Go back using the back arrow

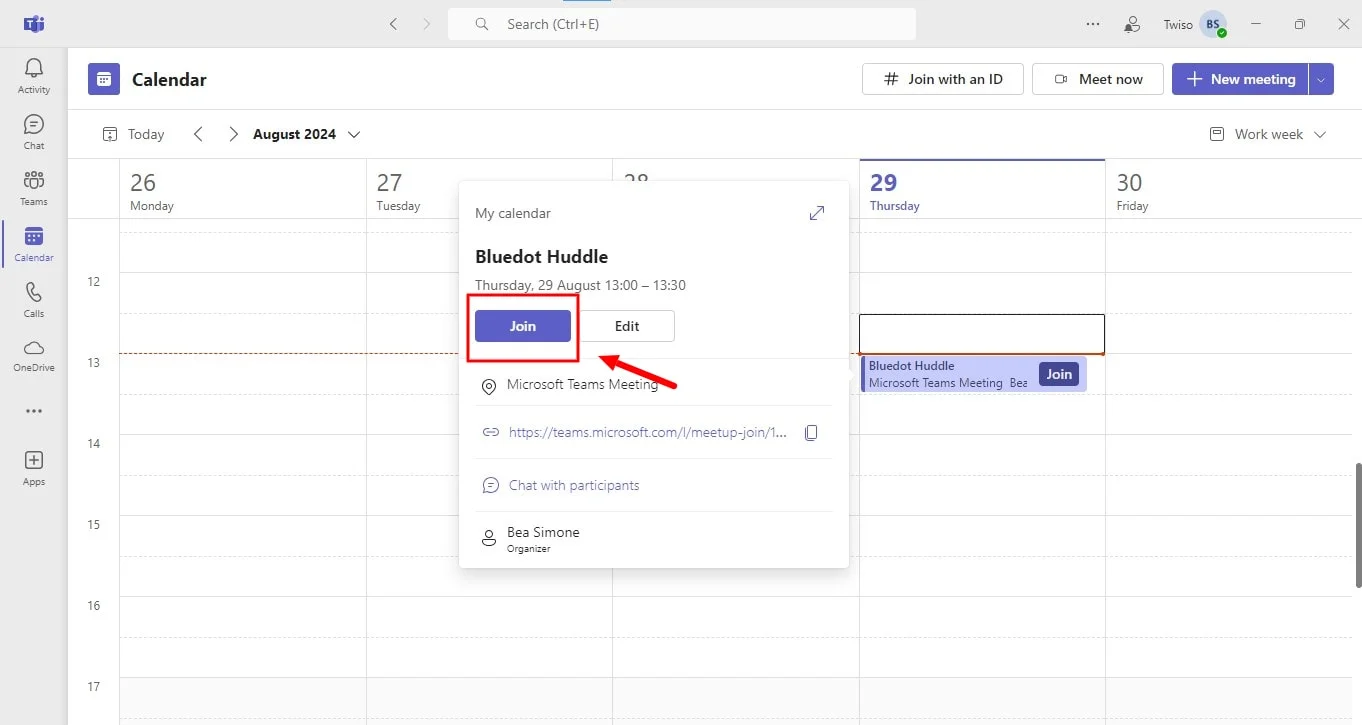click(394, 24)
